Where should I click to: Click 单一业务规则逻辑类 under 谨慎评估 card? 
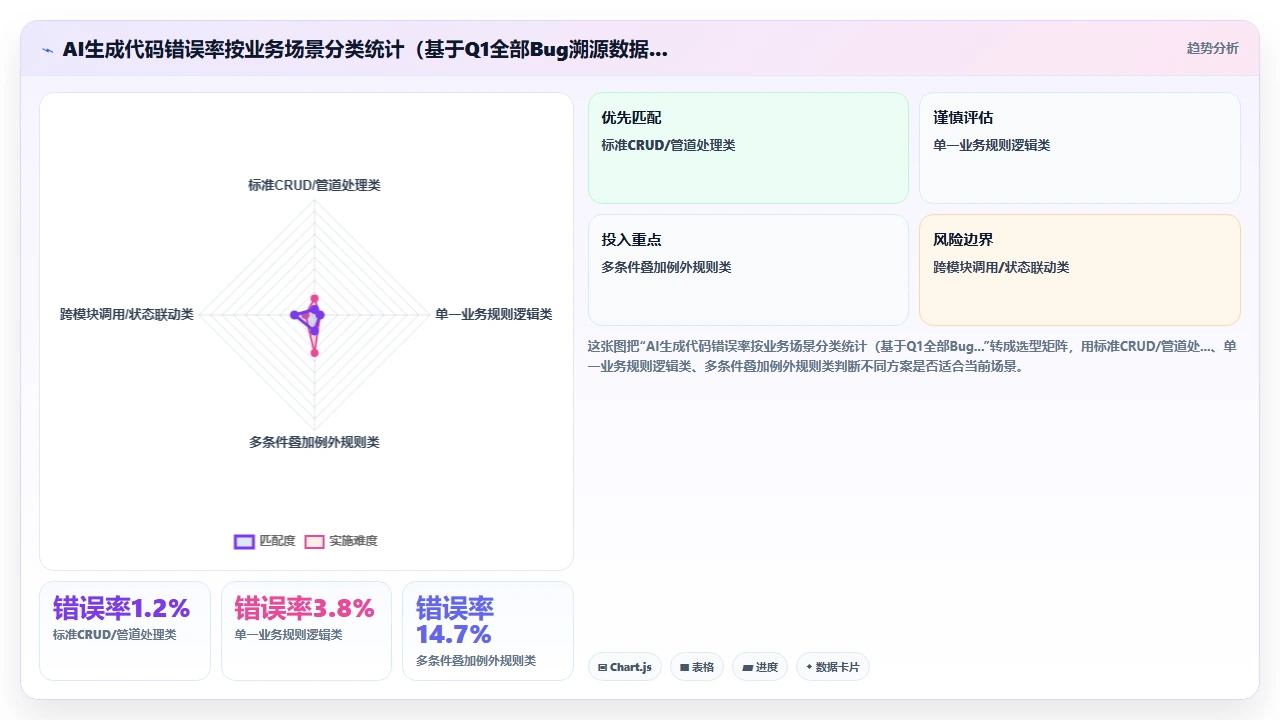(992, 145)
